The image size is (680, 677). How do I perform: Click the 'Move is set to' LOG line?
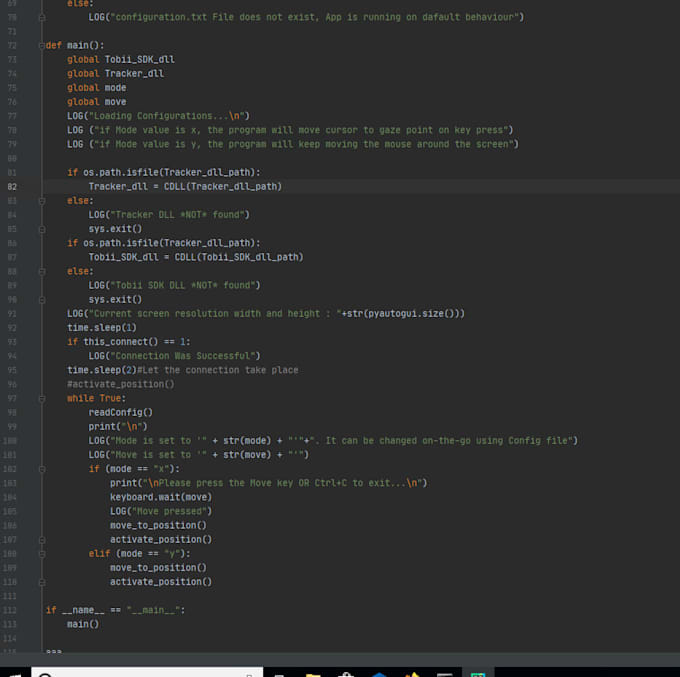pos(199,455)
